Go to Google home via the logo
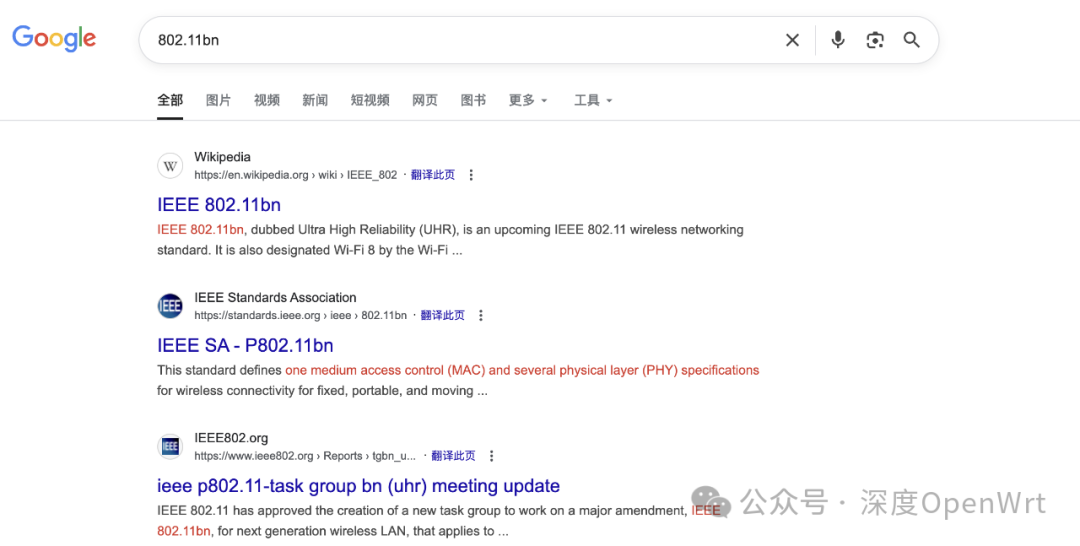Image resolution: width=1080 pixels, height=546 pixels. (x=54, y=39)
